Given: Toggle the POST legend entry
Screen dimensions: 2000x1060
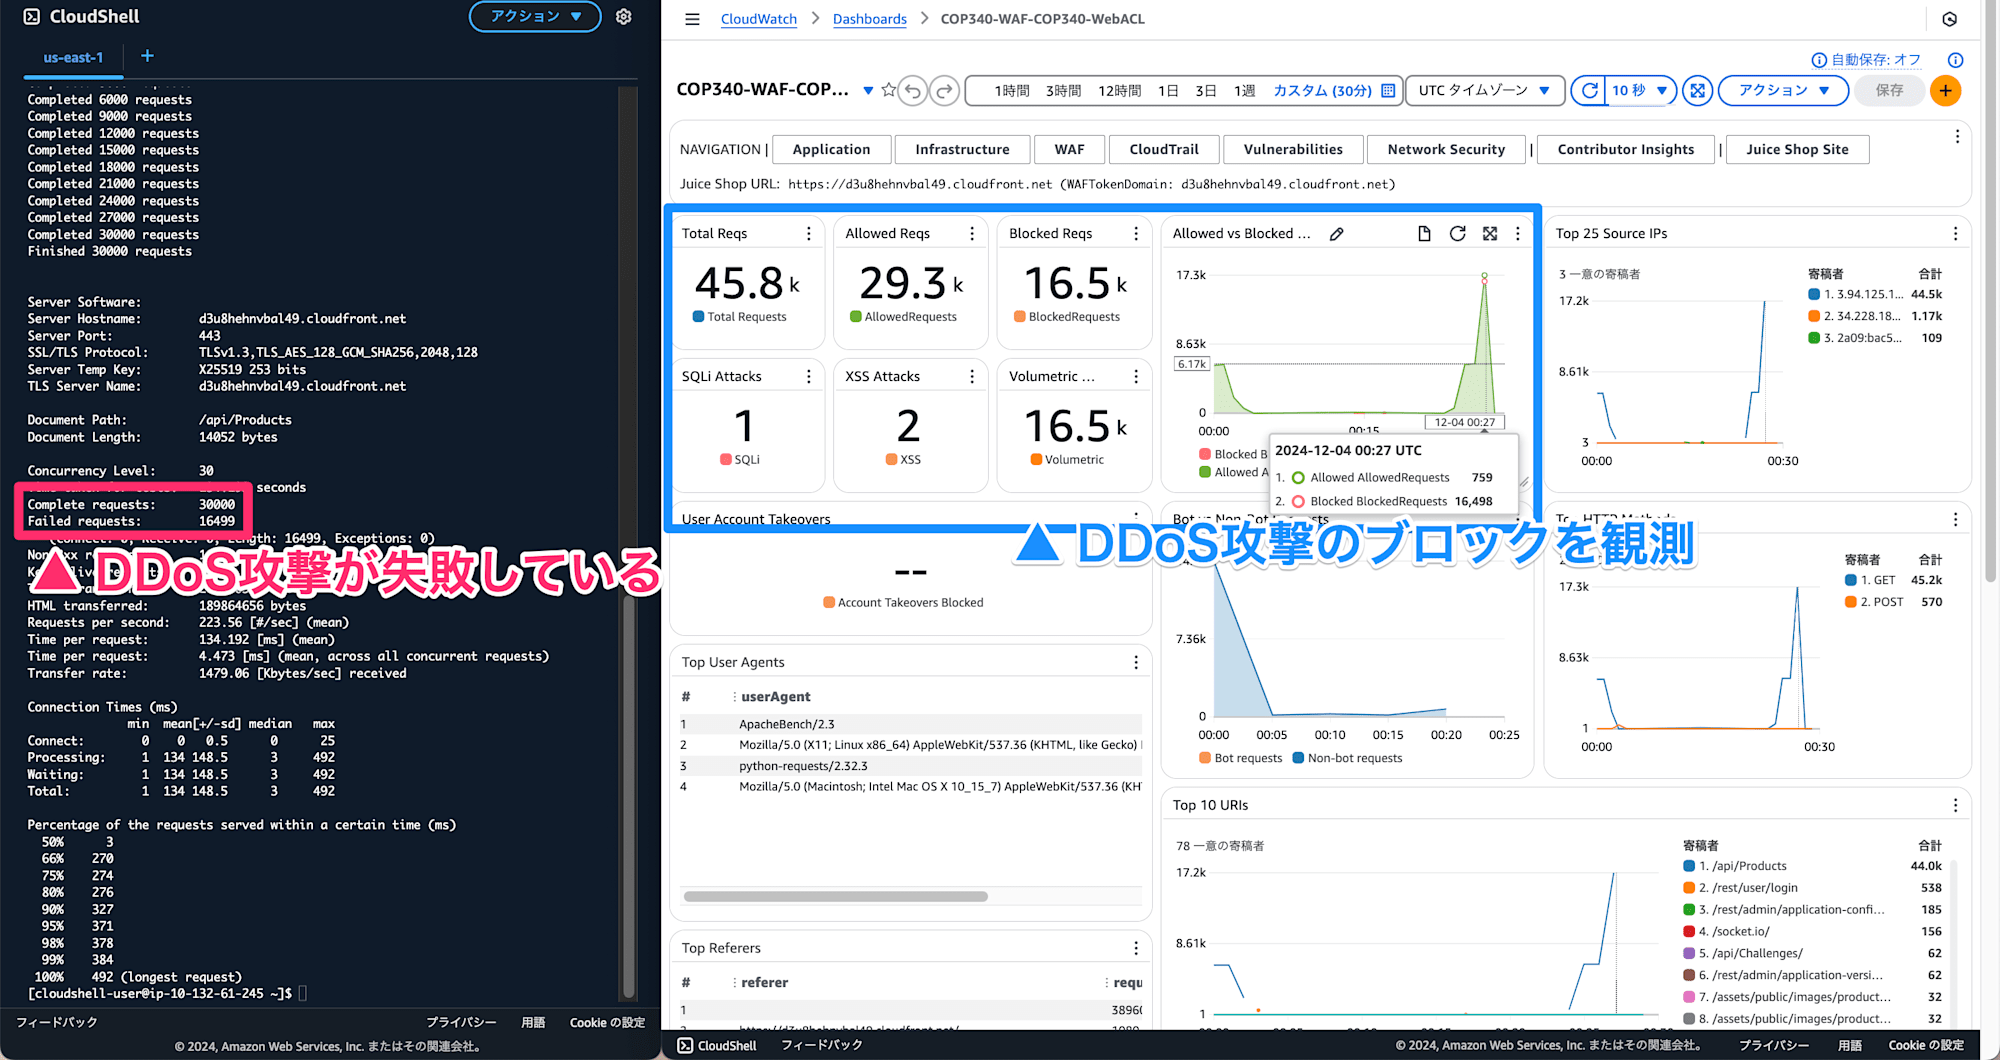Looking at the screenshot, I should pyautogui.click(x=1874, y=602).
